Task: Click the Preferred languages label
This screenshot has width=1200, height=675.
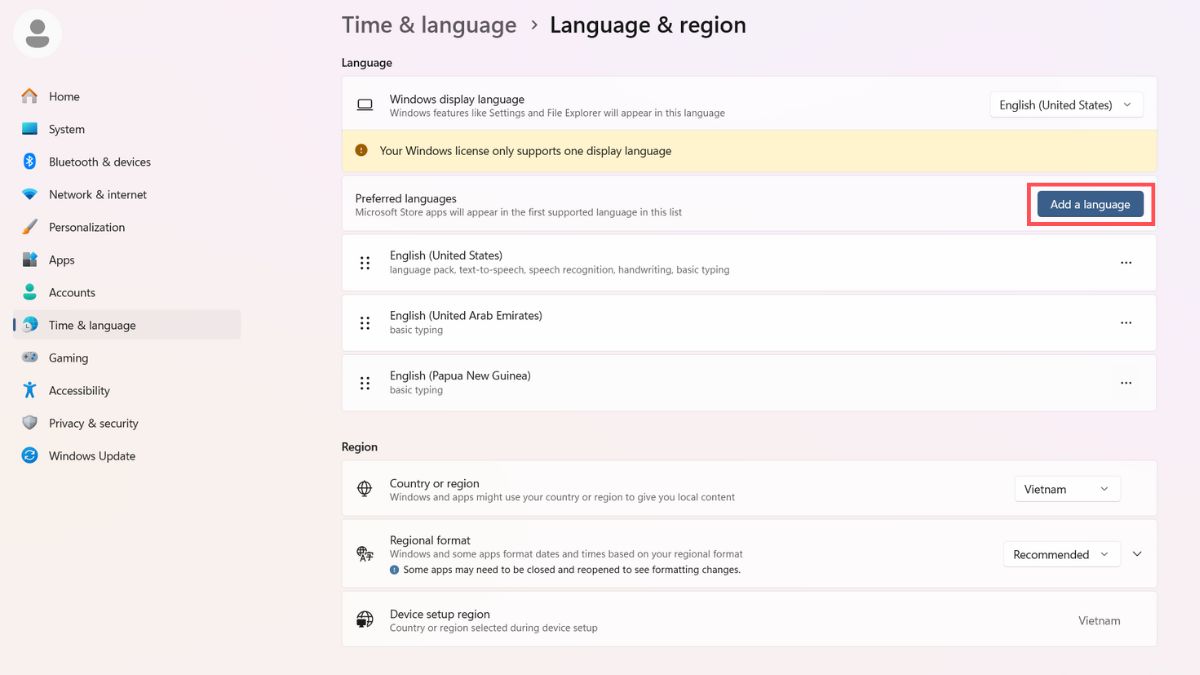Action: click(406, 198)
